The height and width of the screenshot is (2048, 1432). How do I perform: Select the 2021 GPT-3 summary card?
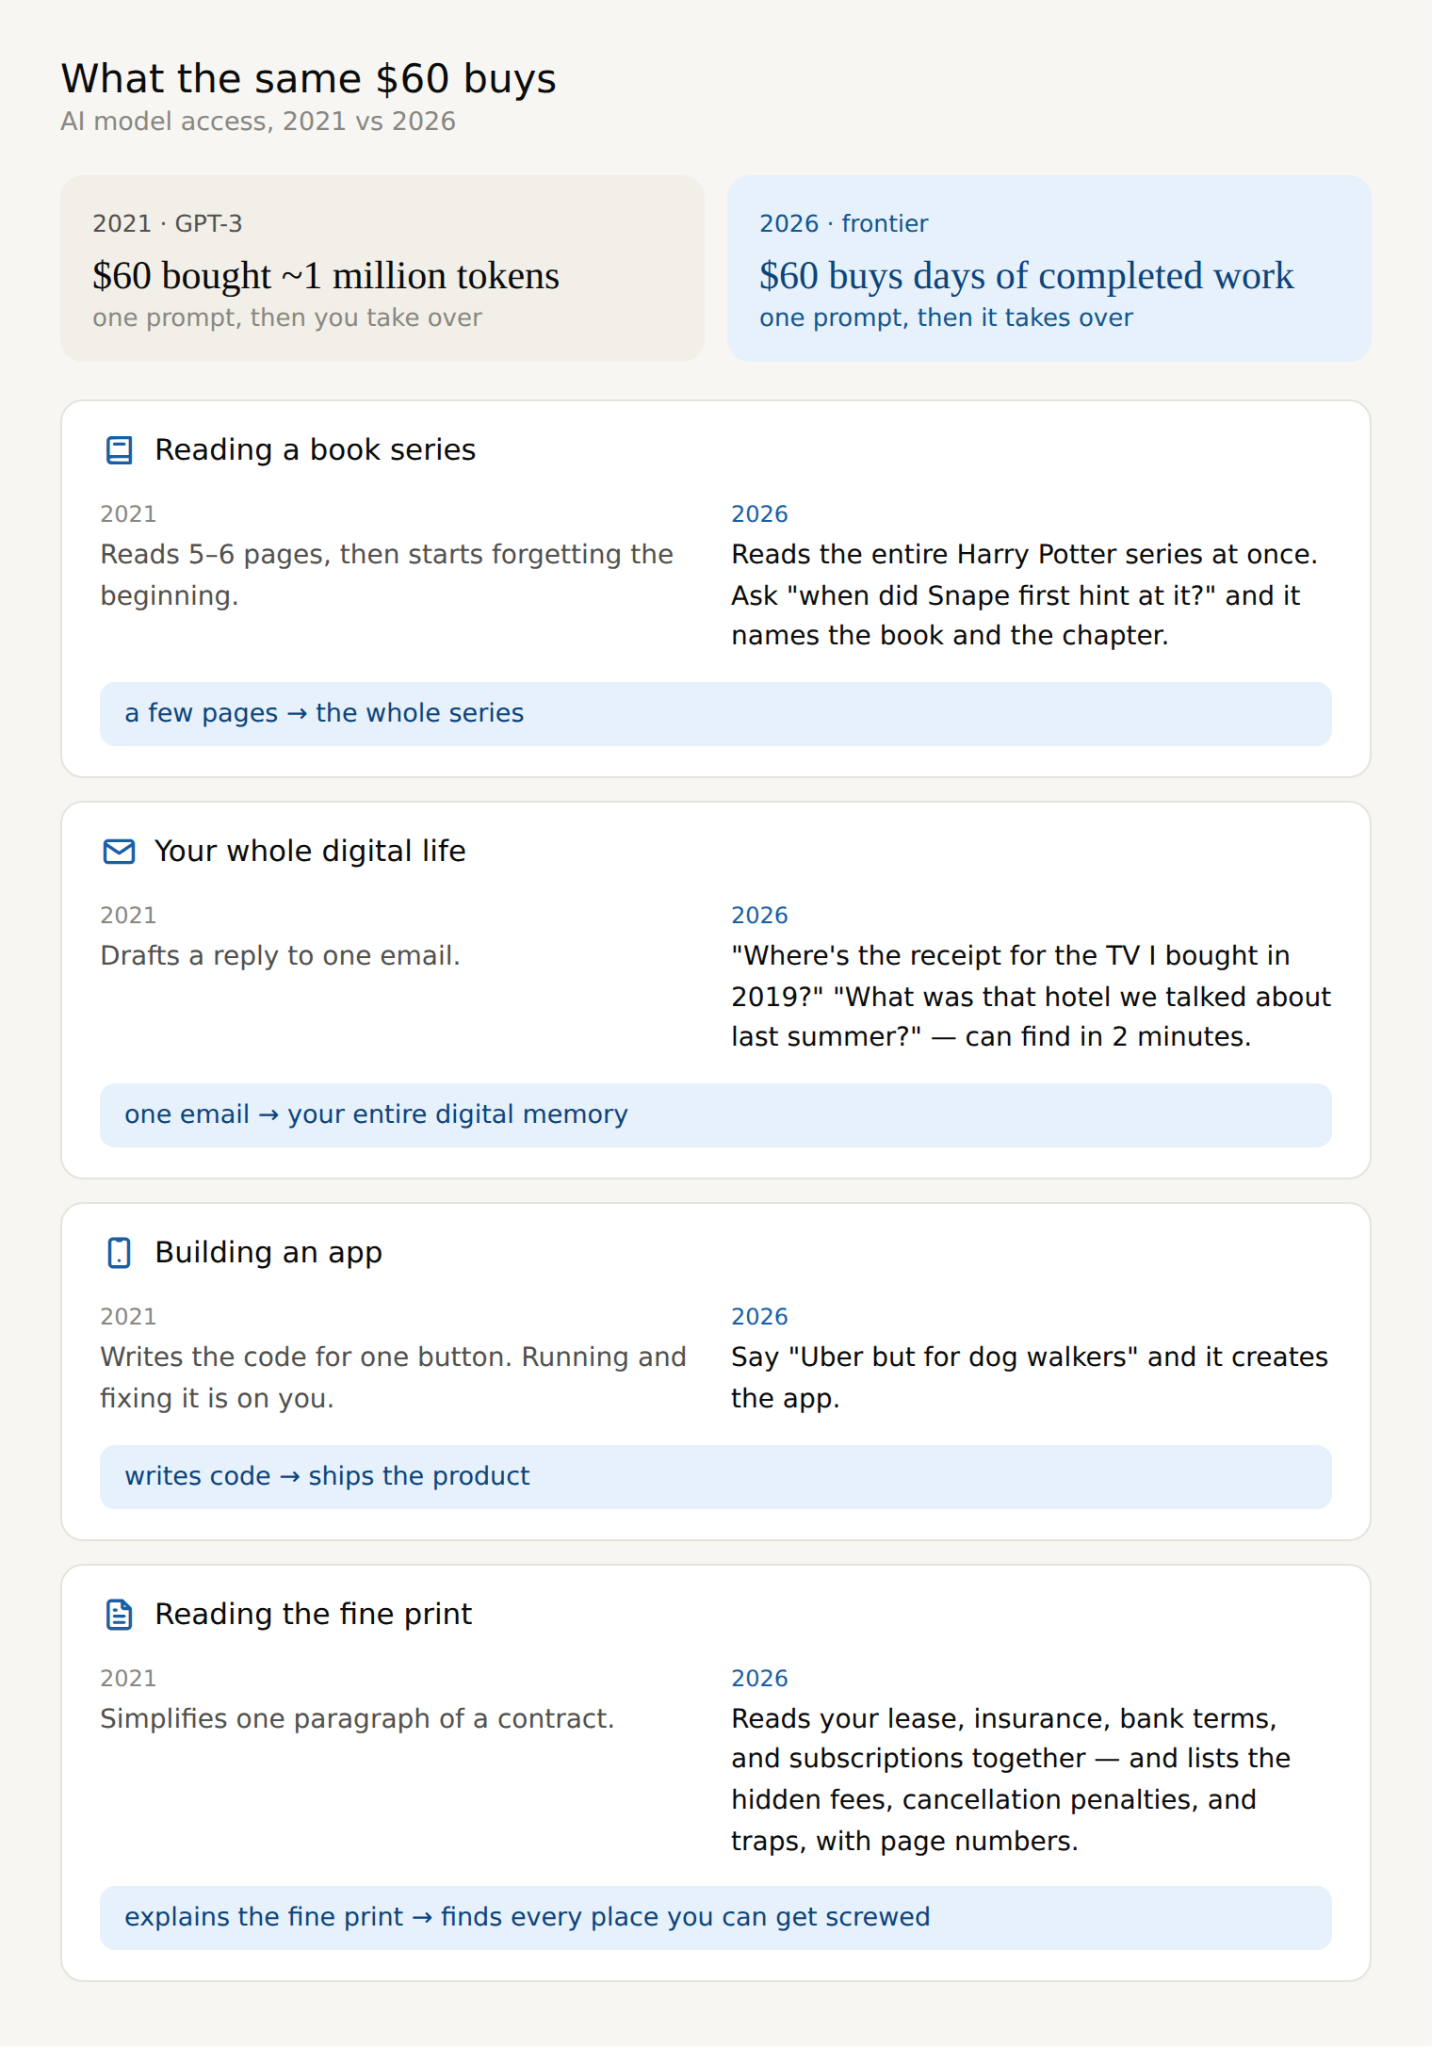[x=382, y=268]
